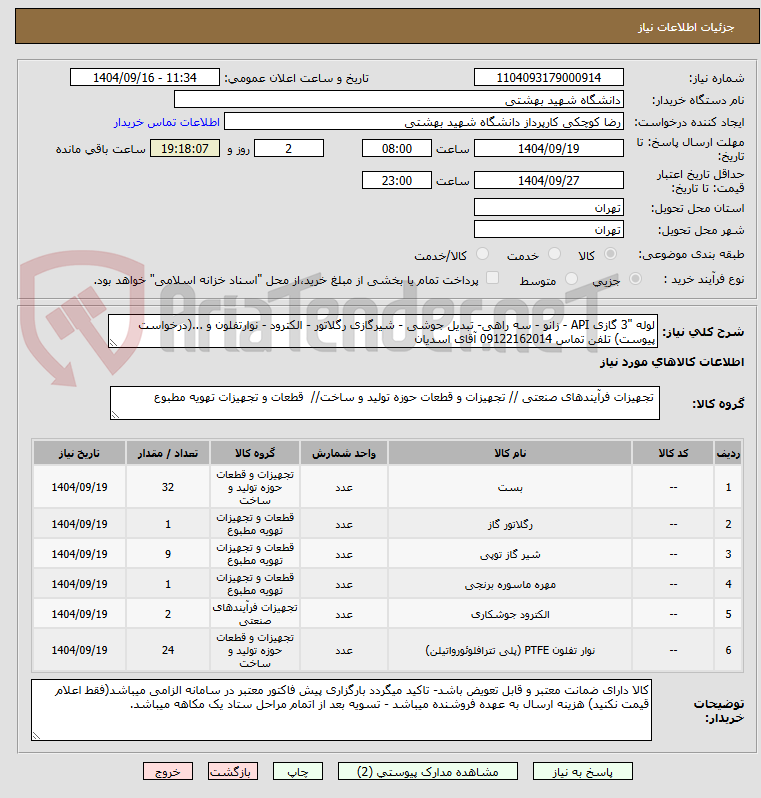The height and width of the screenshot is (798, 761).
Task: Click the need date in رگلاتور گاز row
Action: (x=79, y=524)
